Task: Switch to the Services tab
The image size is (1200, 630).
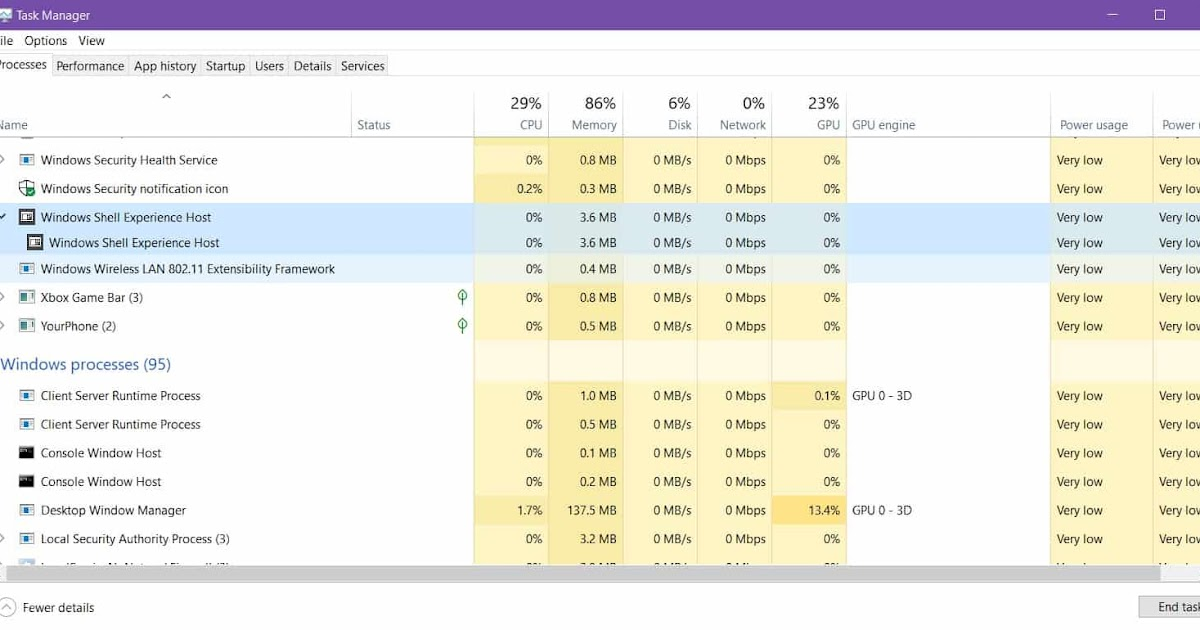Action: coord(363,66)
